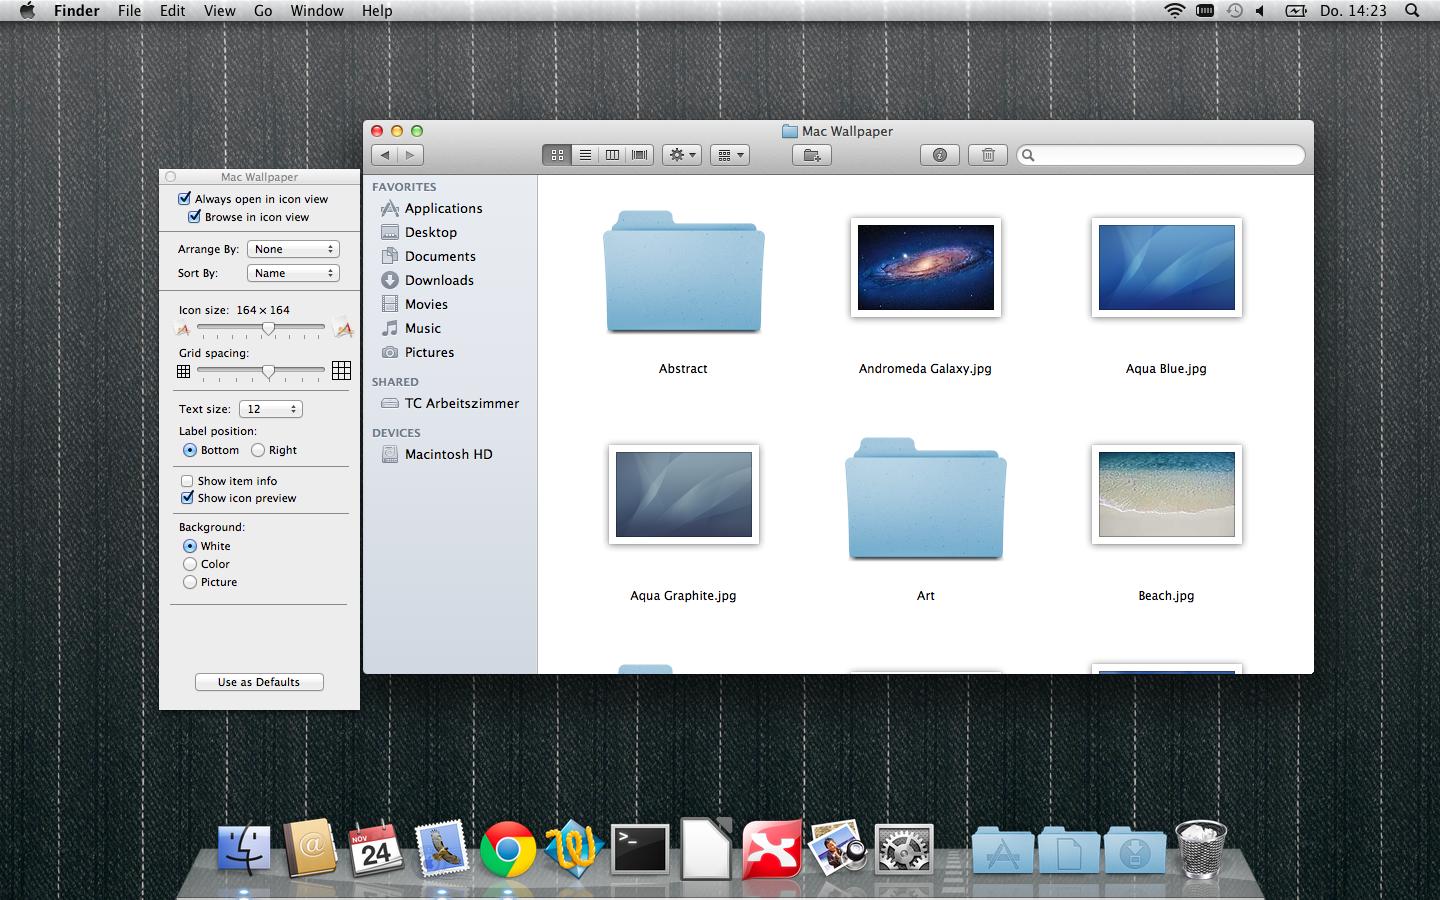This screenshot has width=1440, height=900.
Task: Select TC Arbeitszimmer shared computer
Action: point(450,403)
